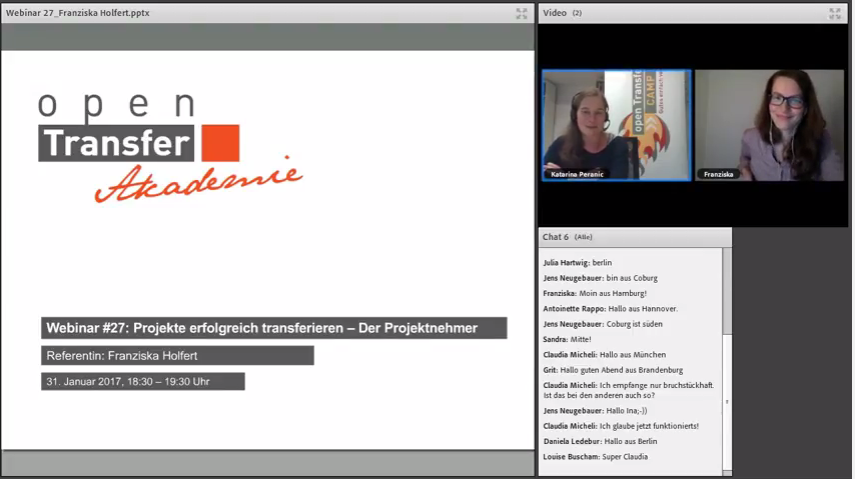Click the message 'Moin aus Hamburg!'

coord(595,293)
